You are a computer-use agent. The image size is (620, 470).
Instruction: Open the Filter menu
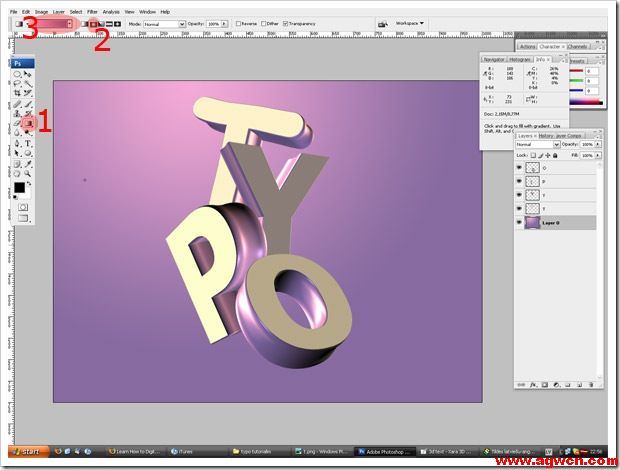(x=92, y=11)
